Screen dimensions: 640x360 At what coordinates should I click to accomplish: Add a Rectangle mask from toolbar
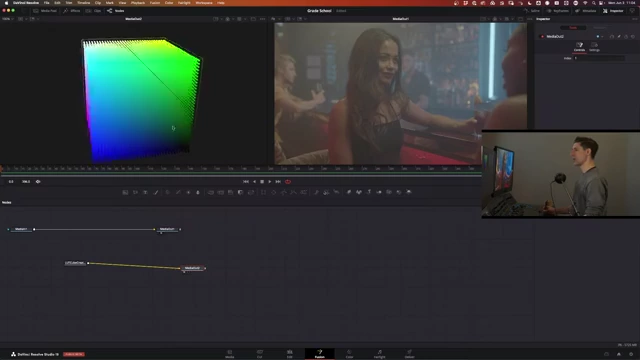point(263,192)
